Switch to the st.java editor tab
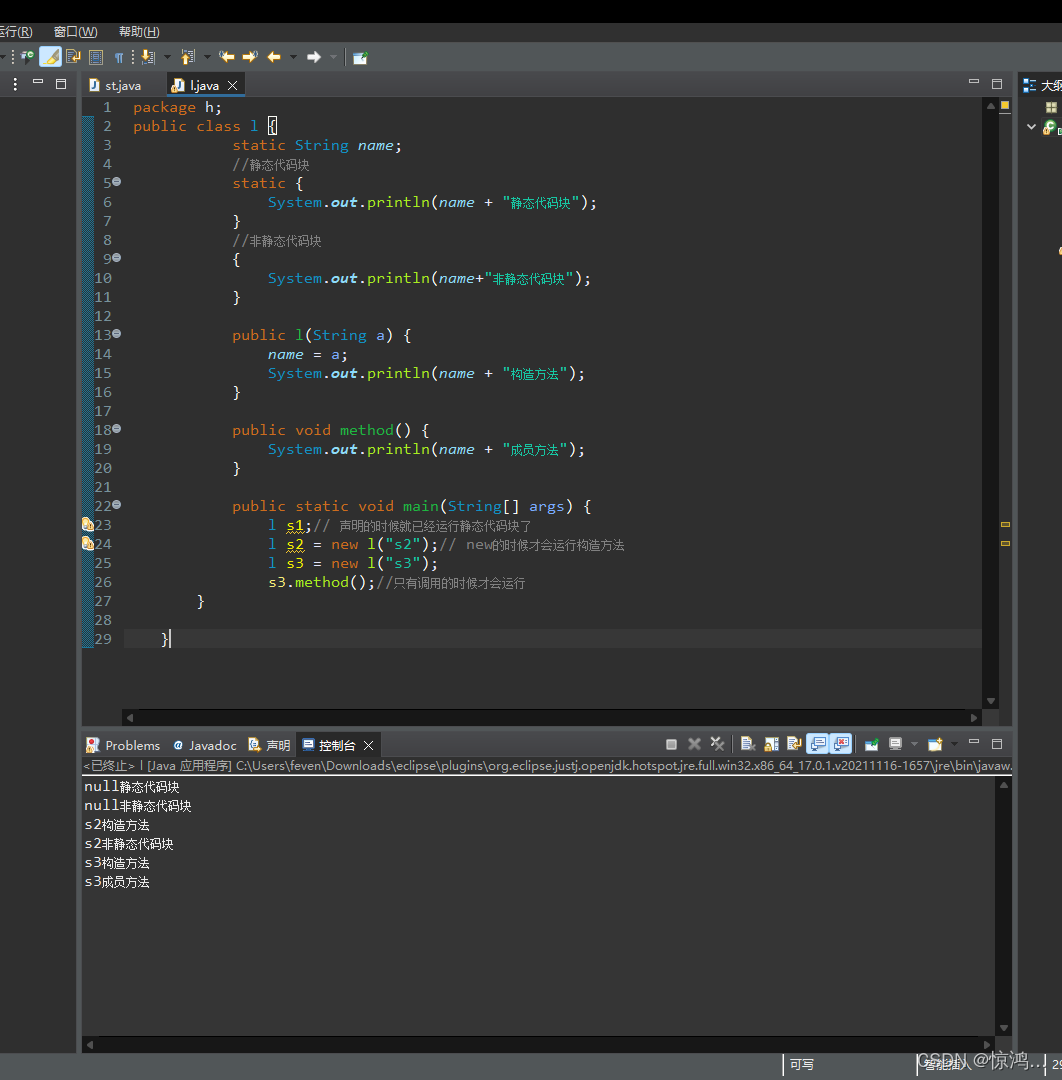This screenshot has width=1062, height=1080. point(122,86)
